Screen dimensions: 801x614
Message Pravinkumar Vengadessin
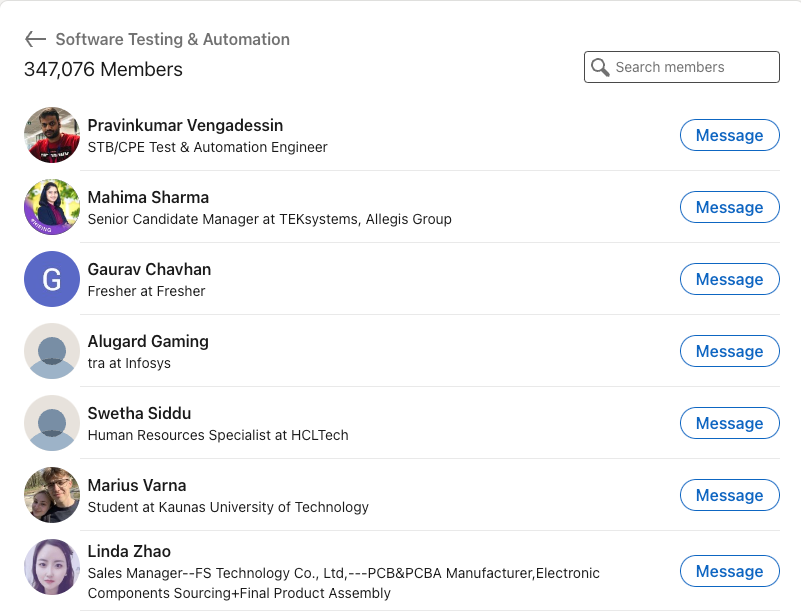[729, 135]
